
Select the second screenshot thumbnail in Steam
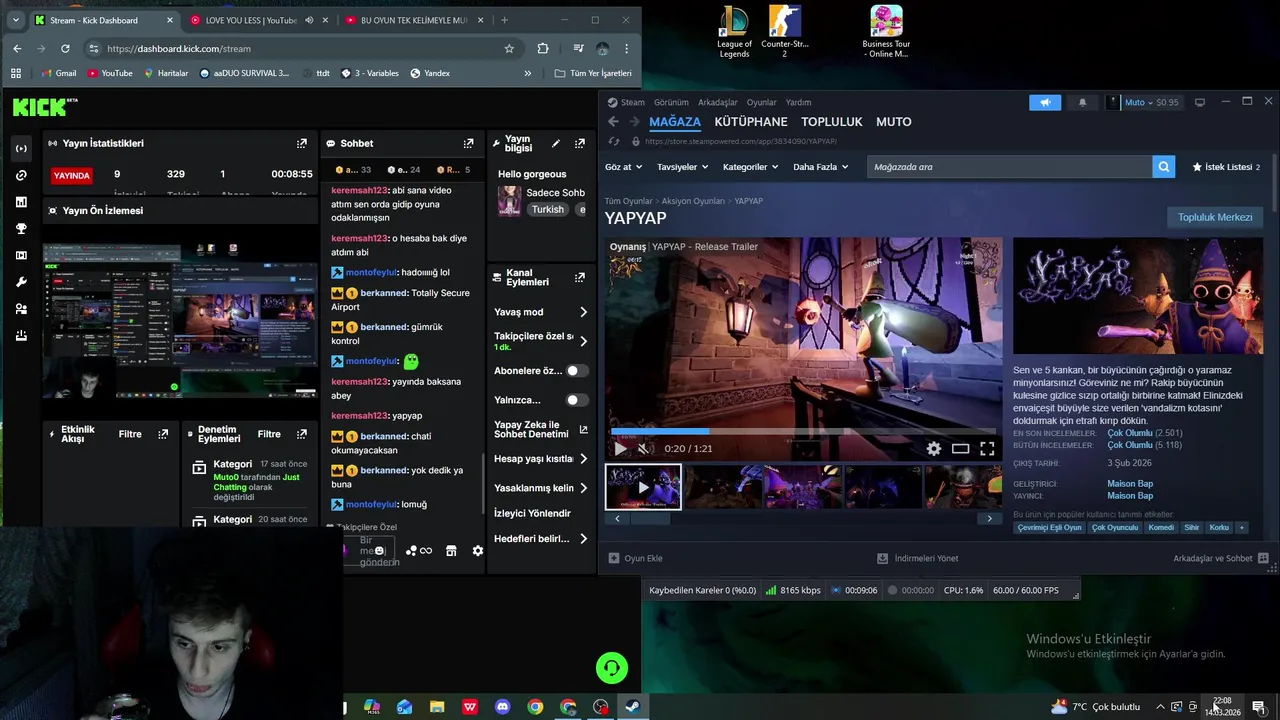pyautogui.click(x=723, y=487)
